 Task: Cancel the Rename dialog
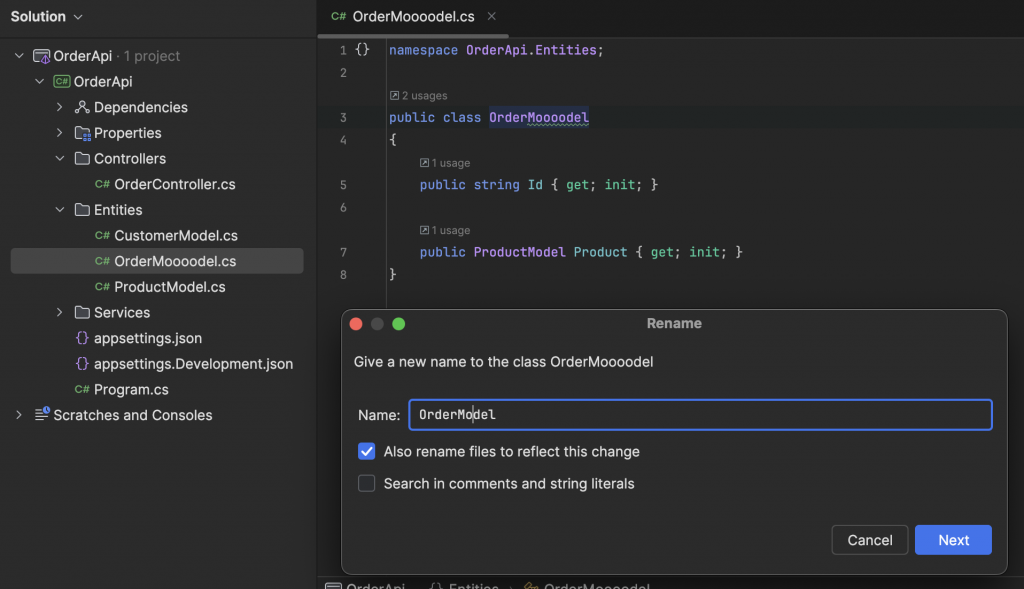pyautogui.click(x=869, y=540)
